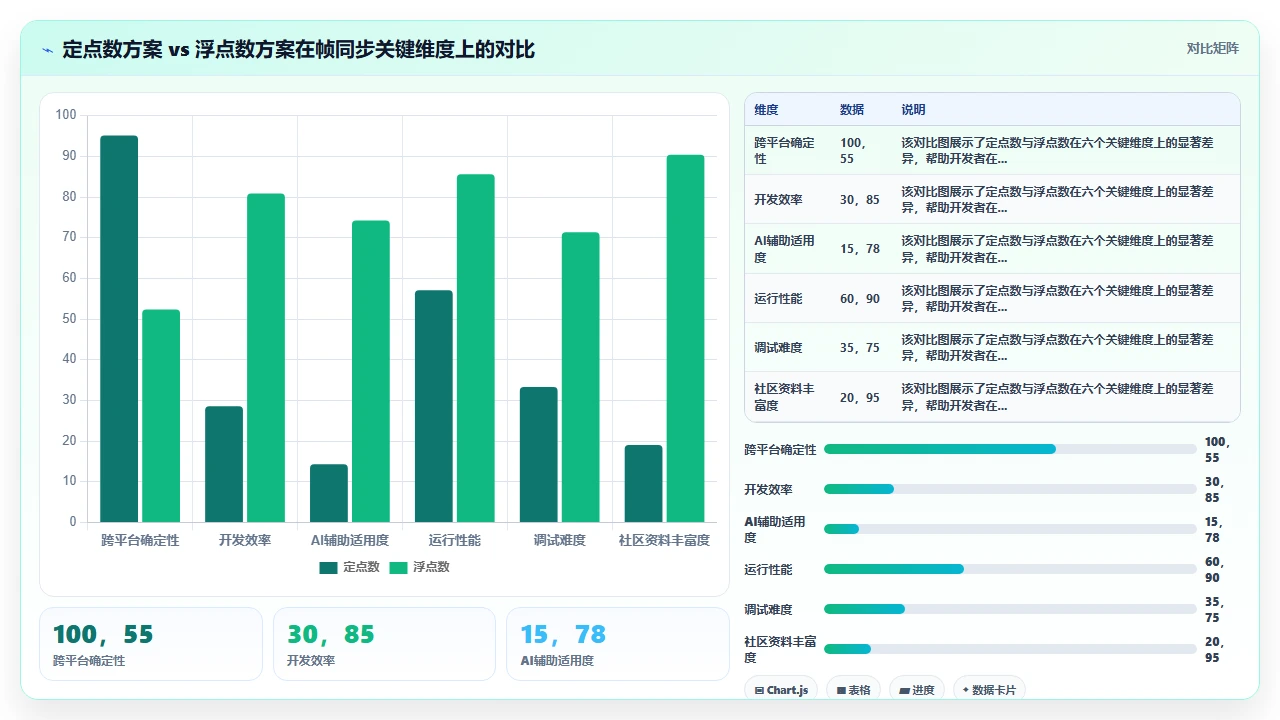1280x720 pixels.
Task: Click the AI辅助适用度 progress bar
Action: 1010,529
